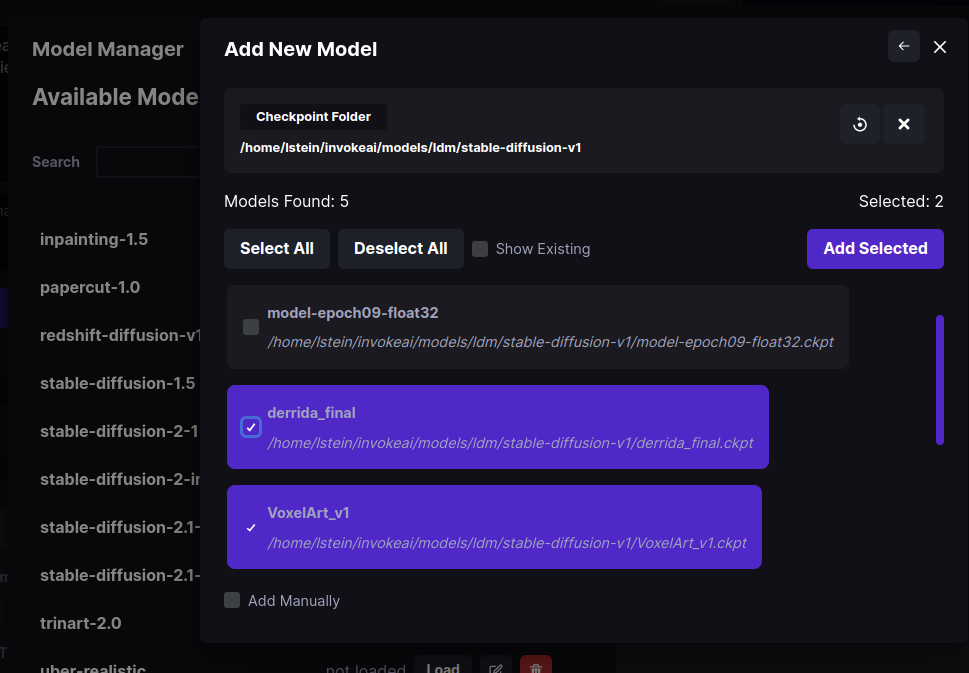Click the Load button for uber-realistic

click(x=443, y=666)
